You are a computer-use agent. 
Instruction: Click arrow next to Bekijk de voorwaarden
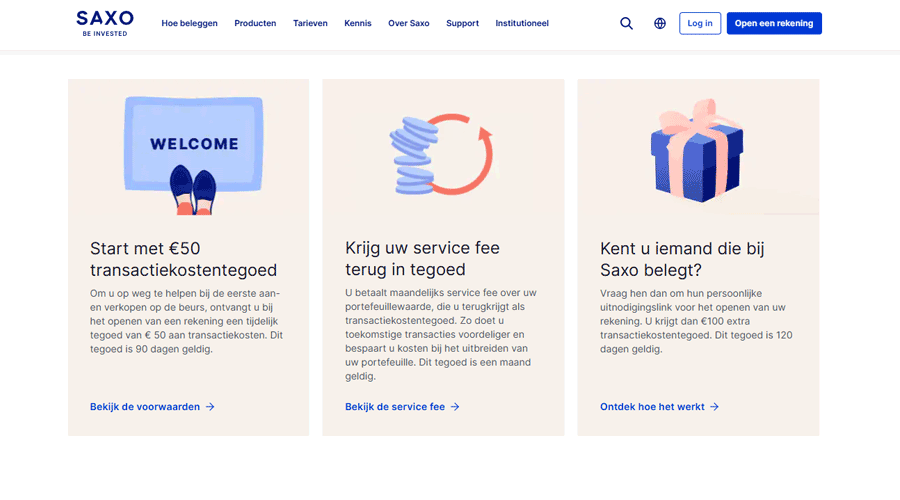click(210, 407)
